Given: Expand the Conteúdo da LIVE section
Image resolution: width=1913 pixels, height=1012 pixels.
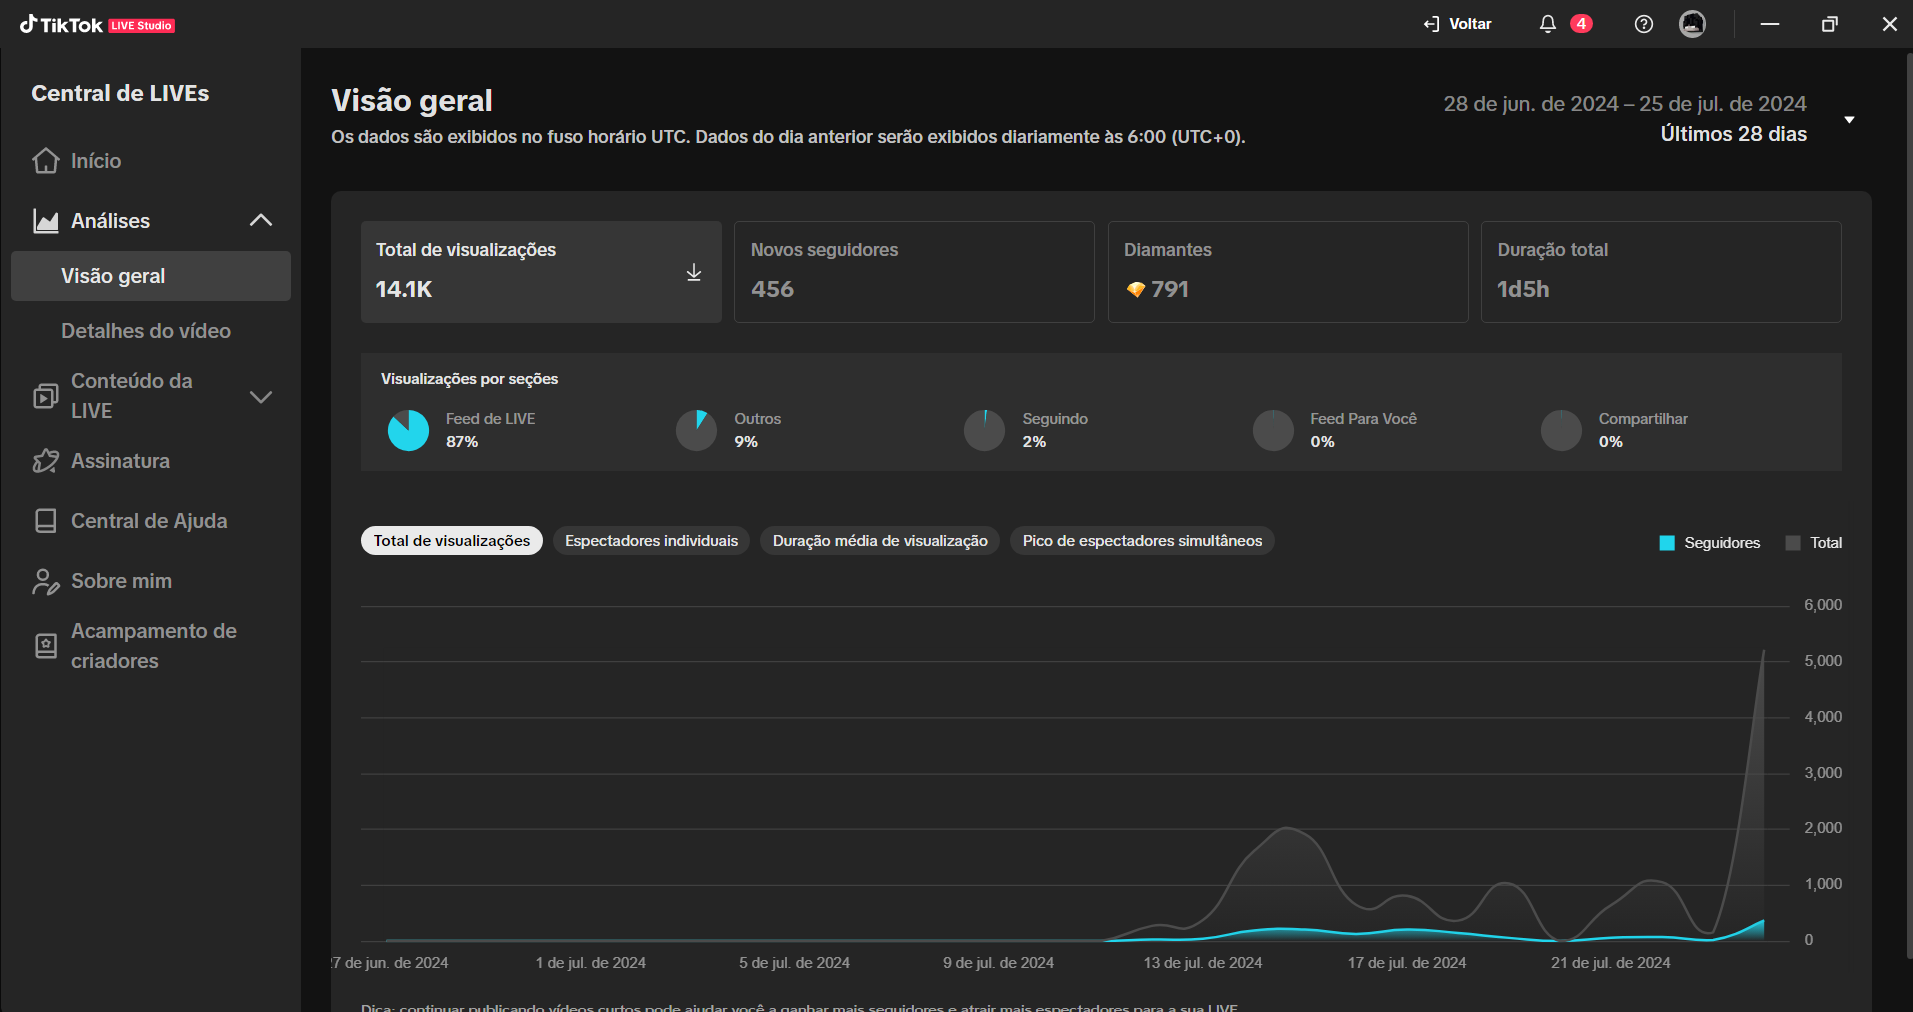Looking at the screenshot, I should click(x=261, y=397).
